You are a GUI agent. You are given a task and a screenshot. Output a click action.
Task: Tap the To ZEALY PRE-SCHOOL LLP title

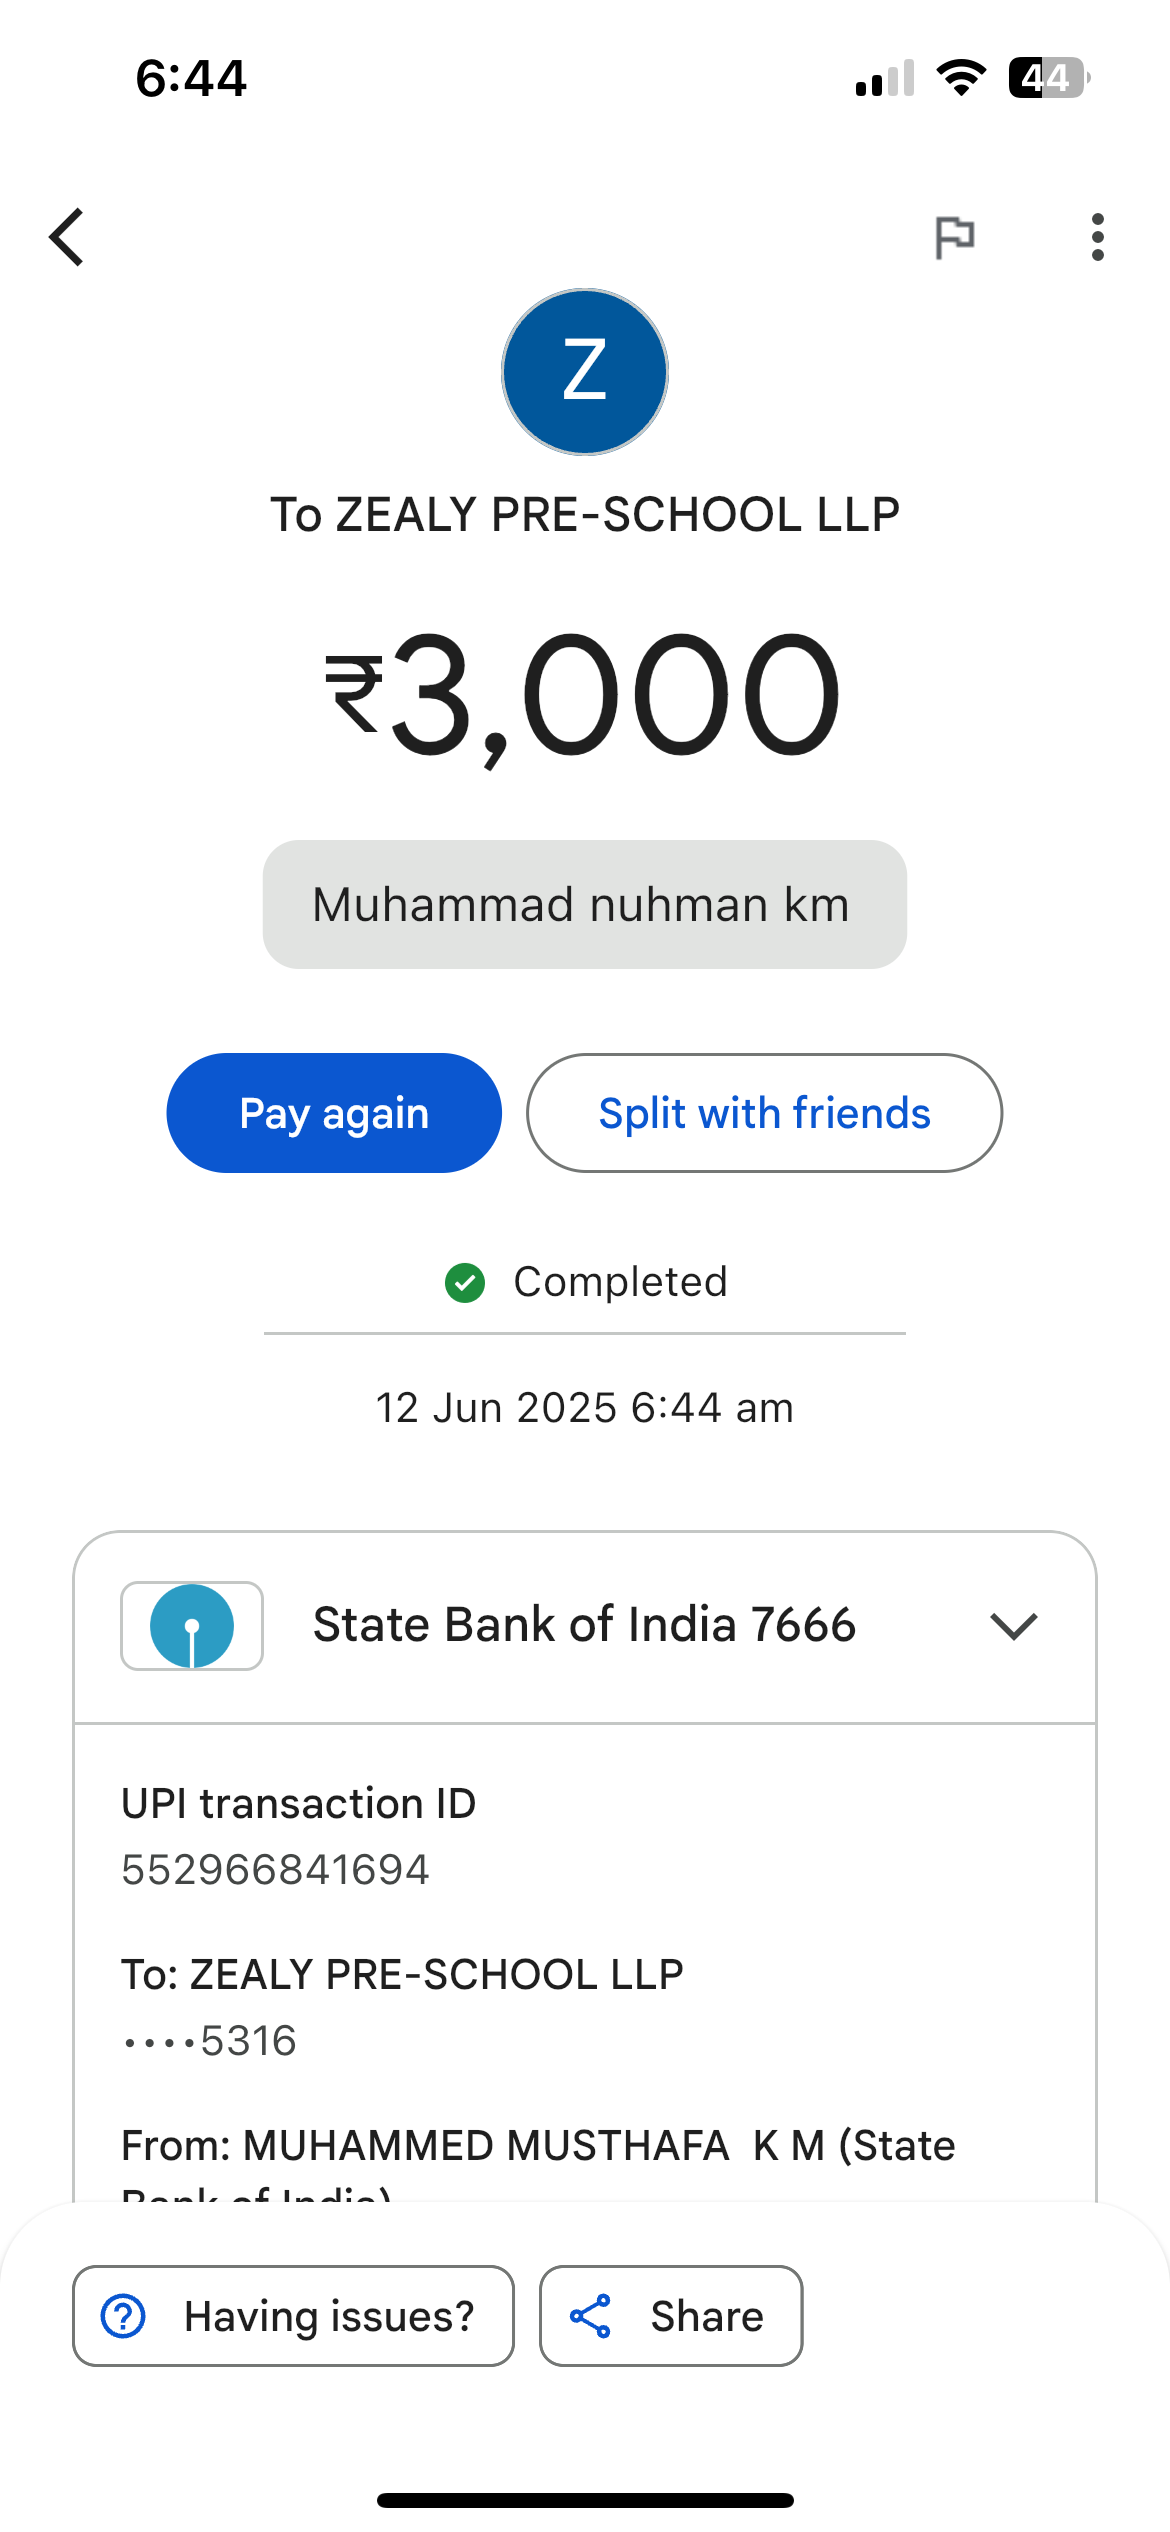point(584,515)
